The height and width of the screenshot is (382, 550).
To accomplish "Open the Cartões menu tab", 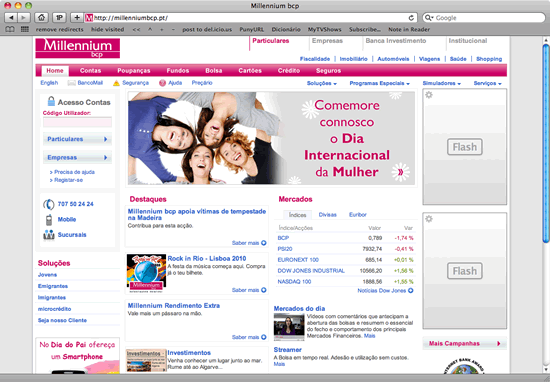I will 250,71.
